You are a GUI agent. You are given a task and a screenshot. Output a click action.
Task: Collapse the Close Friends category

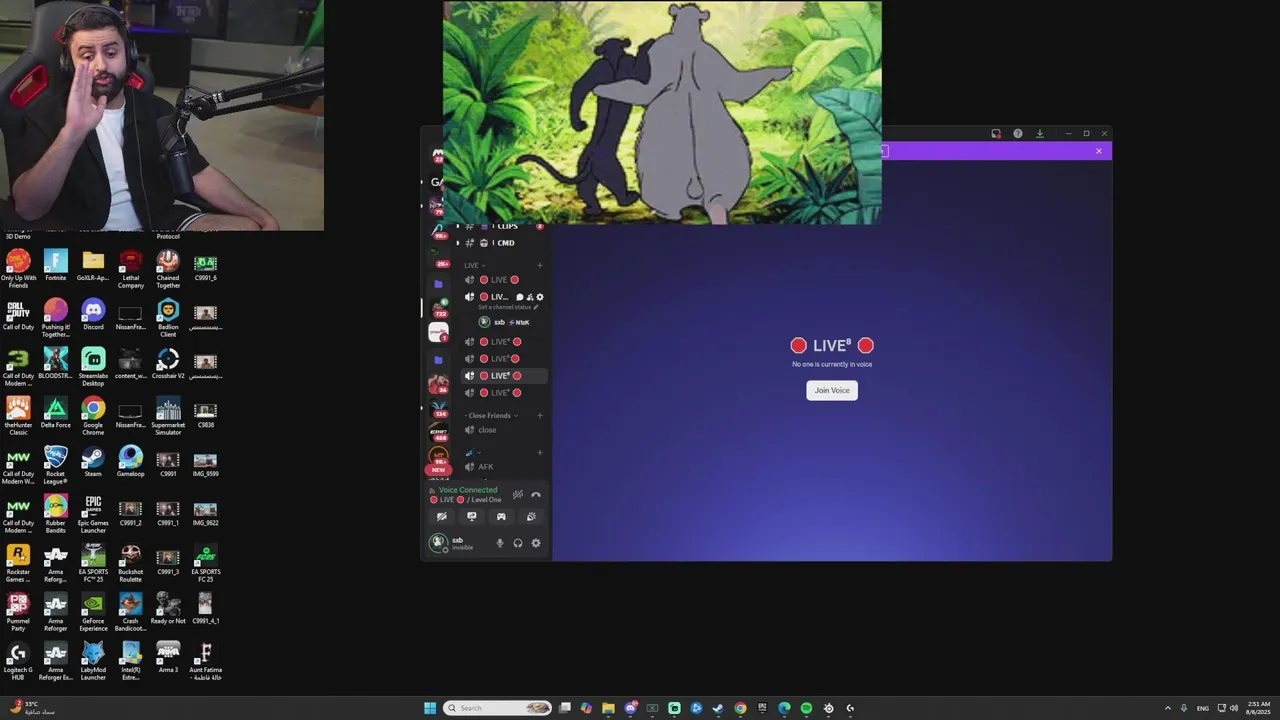click(490, 415)
